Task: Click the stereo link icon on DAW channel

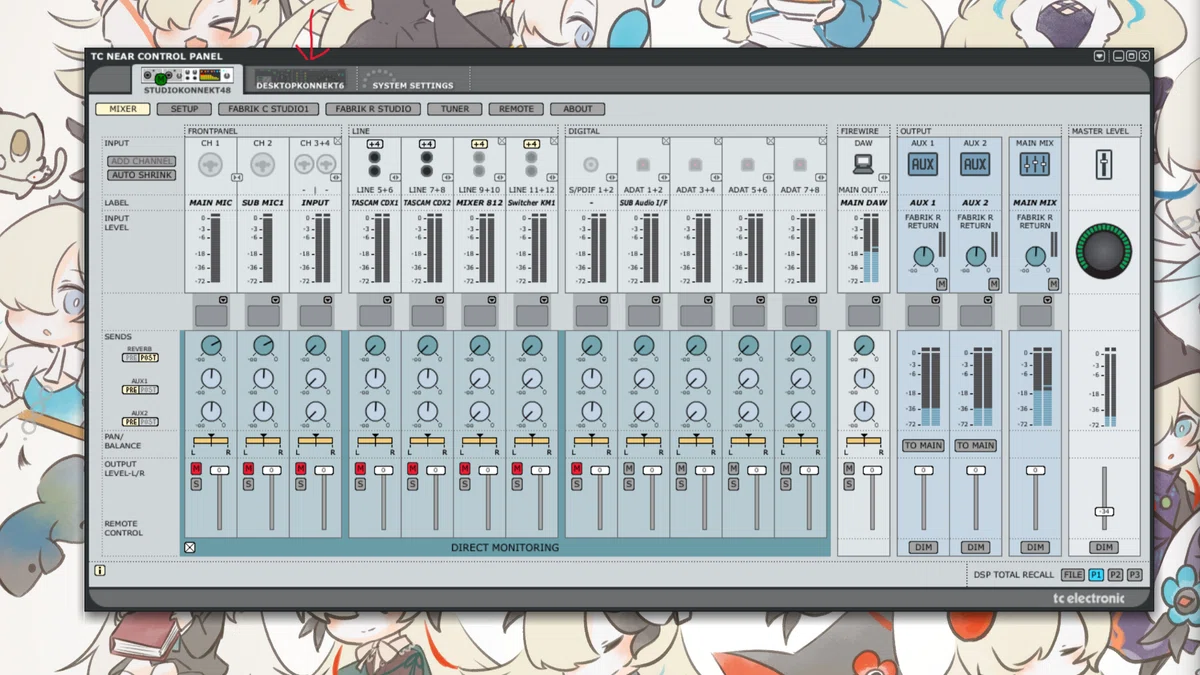Action: (x=885, y=178)
